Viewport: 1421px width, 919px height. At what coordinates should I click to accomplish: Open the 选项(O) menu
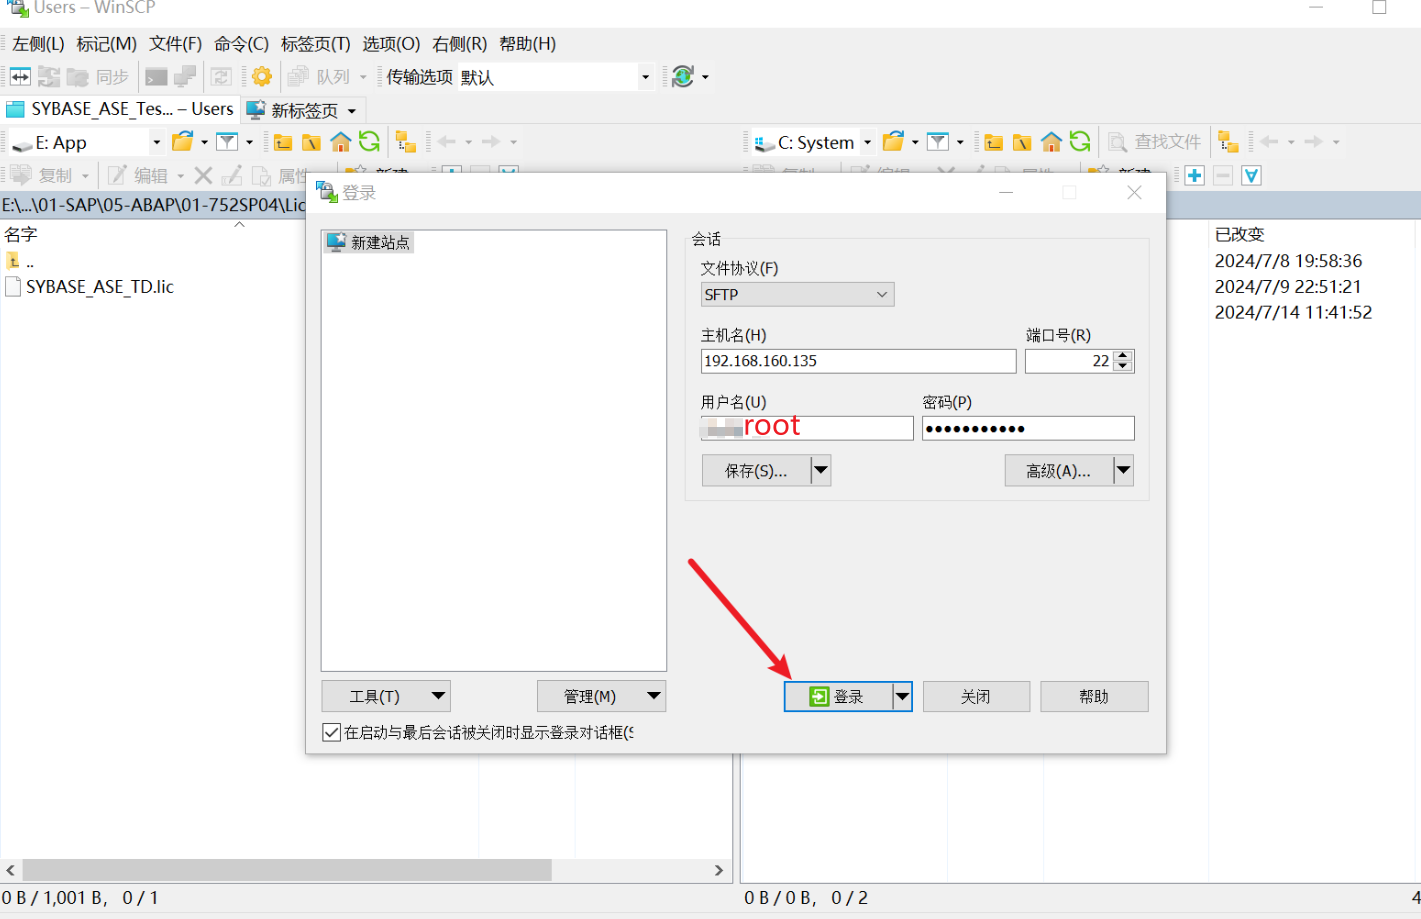pyautogui.click(x=391, y=44)
